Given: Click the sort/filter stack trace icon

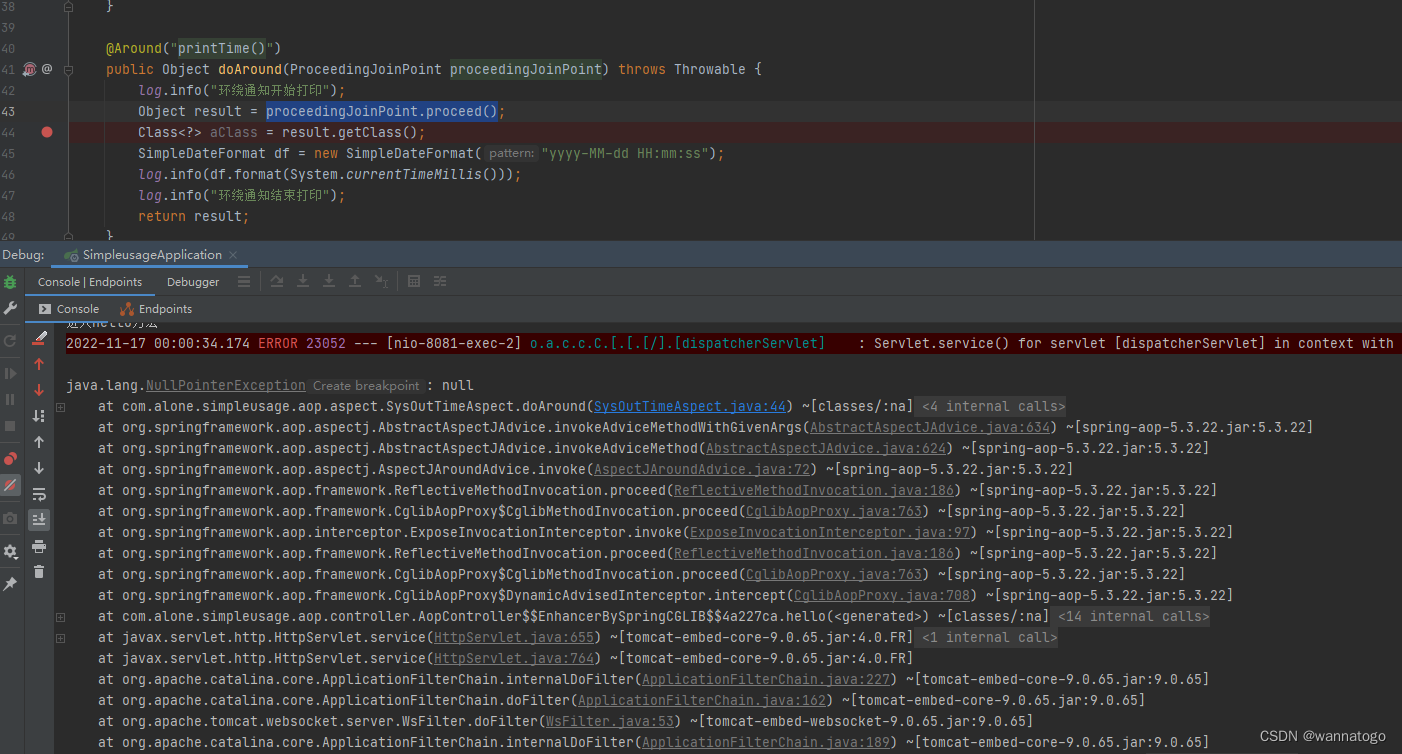Looking at the screenshot, I should tap(39, 416).
